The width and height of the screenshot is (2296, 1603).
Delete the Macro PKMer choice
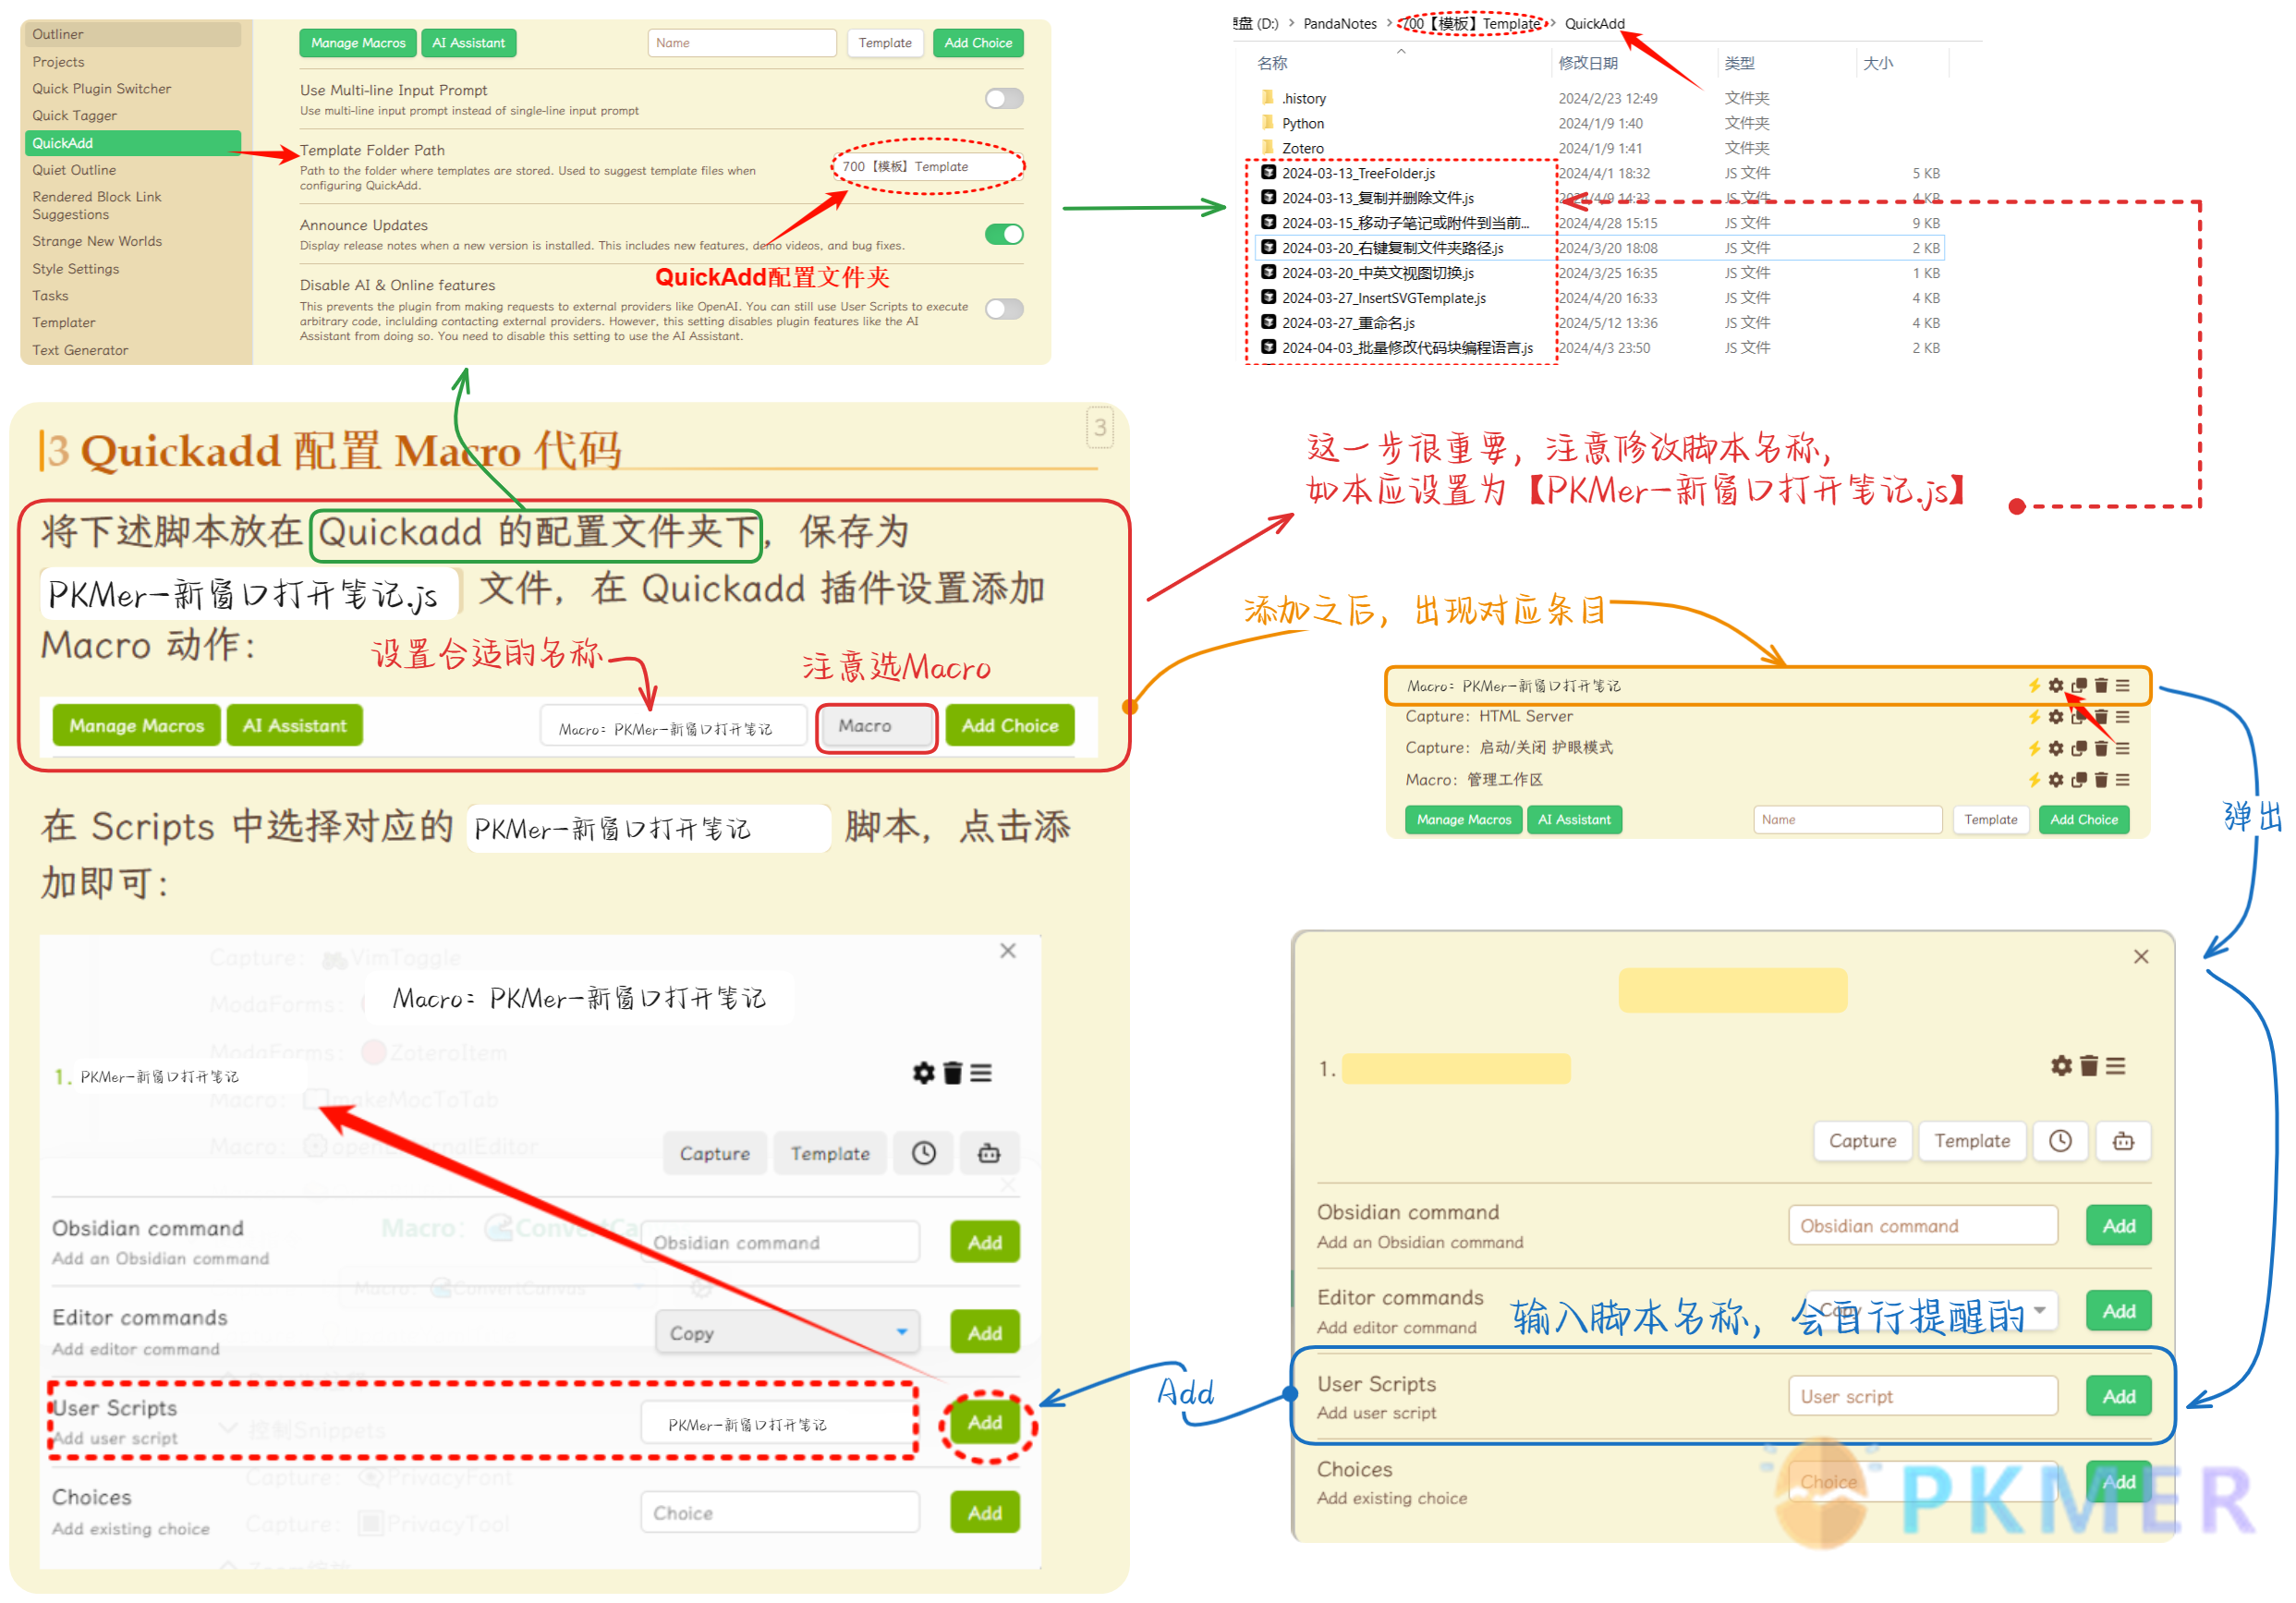pos(2101,685)
